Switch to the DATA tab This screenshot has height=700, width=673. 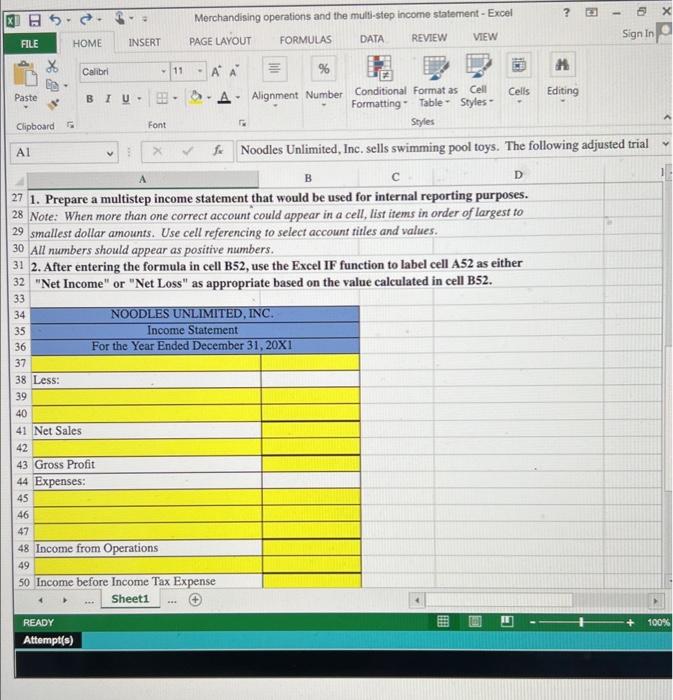[x=372, y=39]
